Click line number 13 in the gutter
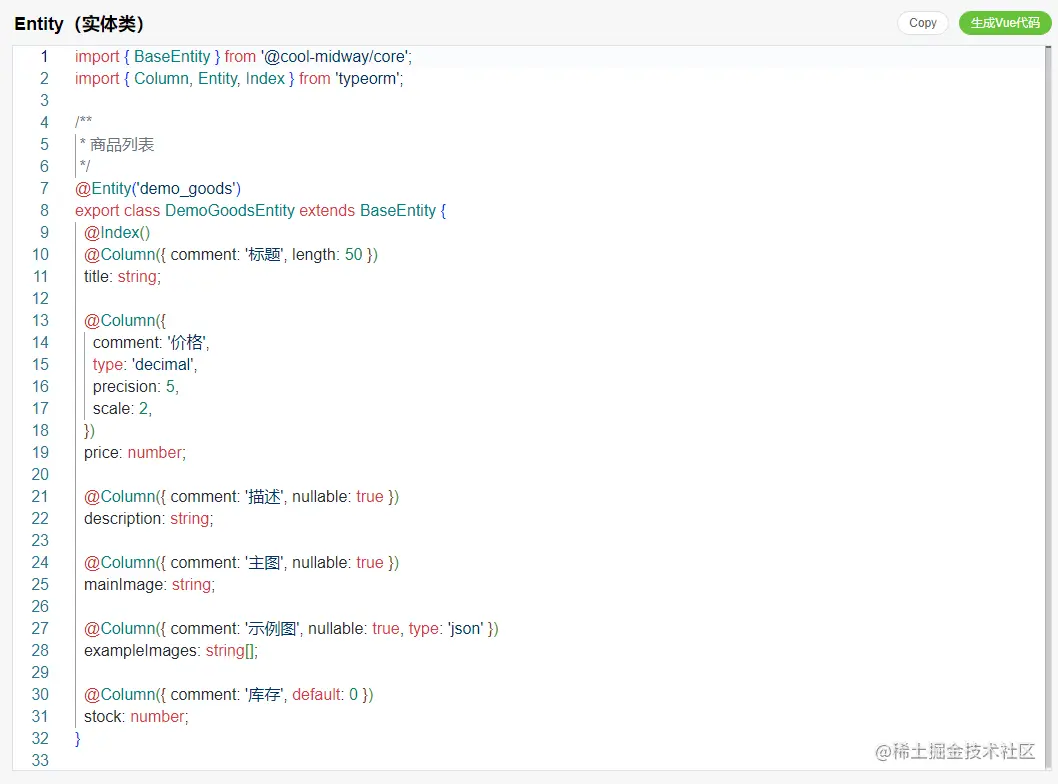The height and width of the screenshot is (784, 1058). click(40, 320)
